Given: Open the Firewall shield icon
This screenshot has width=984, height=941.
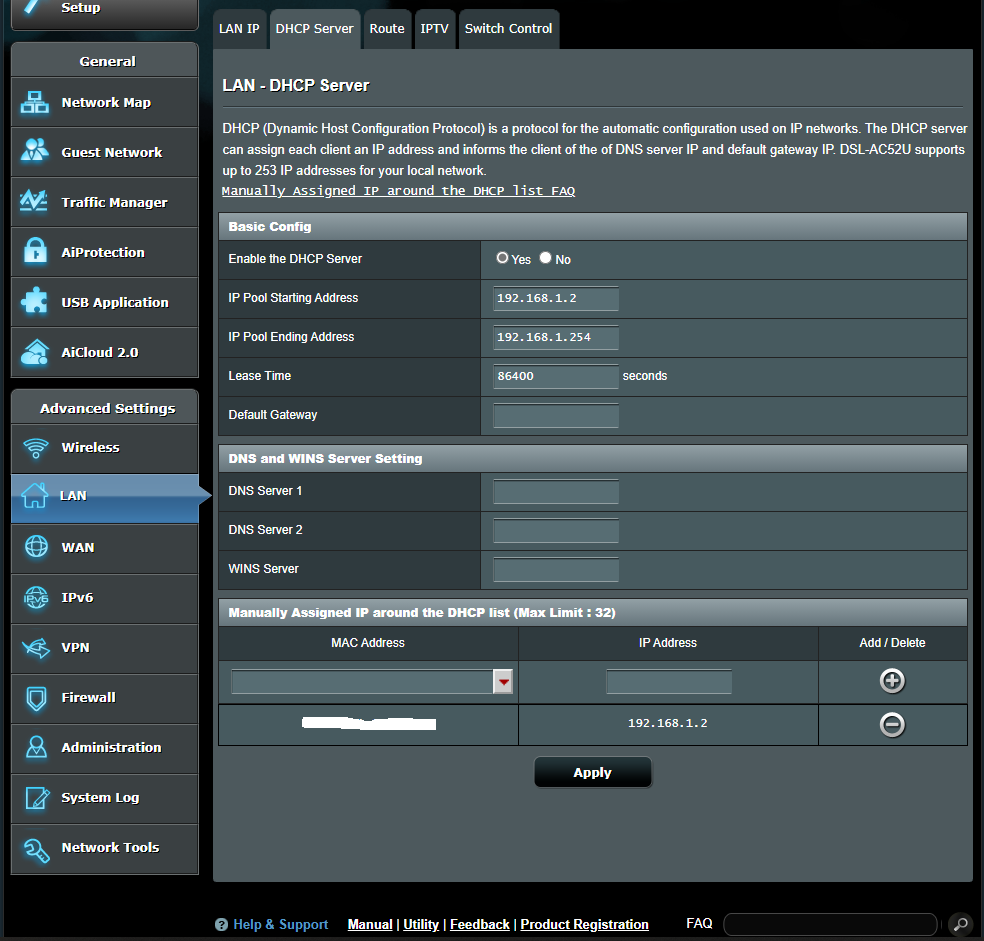Looking at the screenshot, I should coord(36,697).
